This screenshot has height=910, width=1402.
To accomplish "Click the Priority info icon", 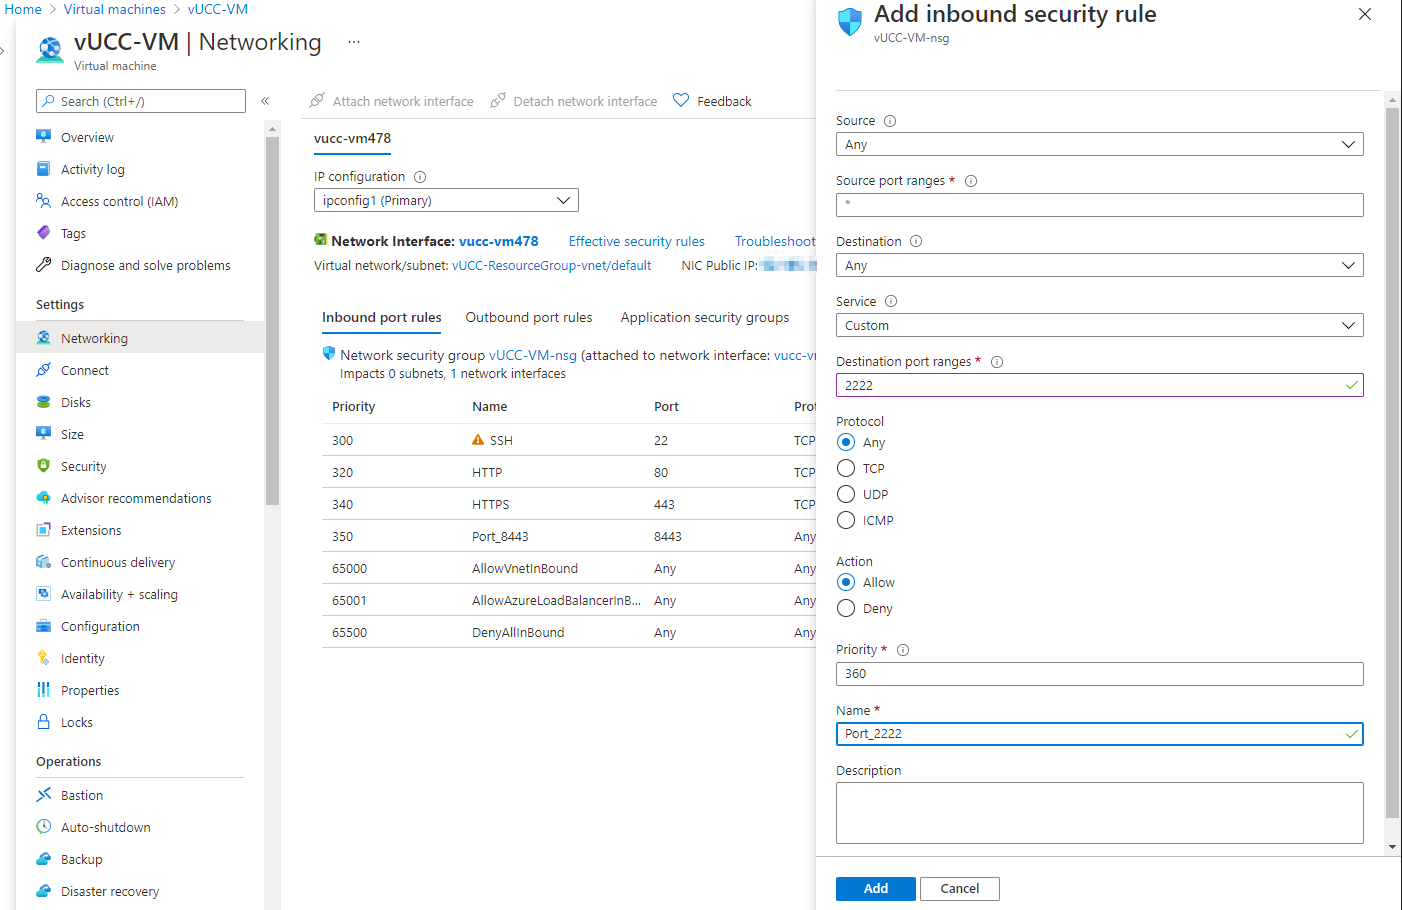I will pyautogui.click(x=903, y=650).
